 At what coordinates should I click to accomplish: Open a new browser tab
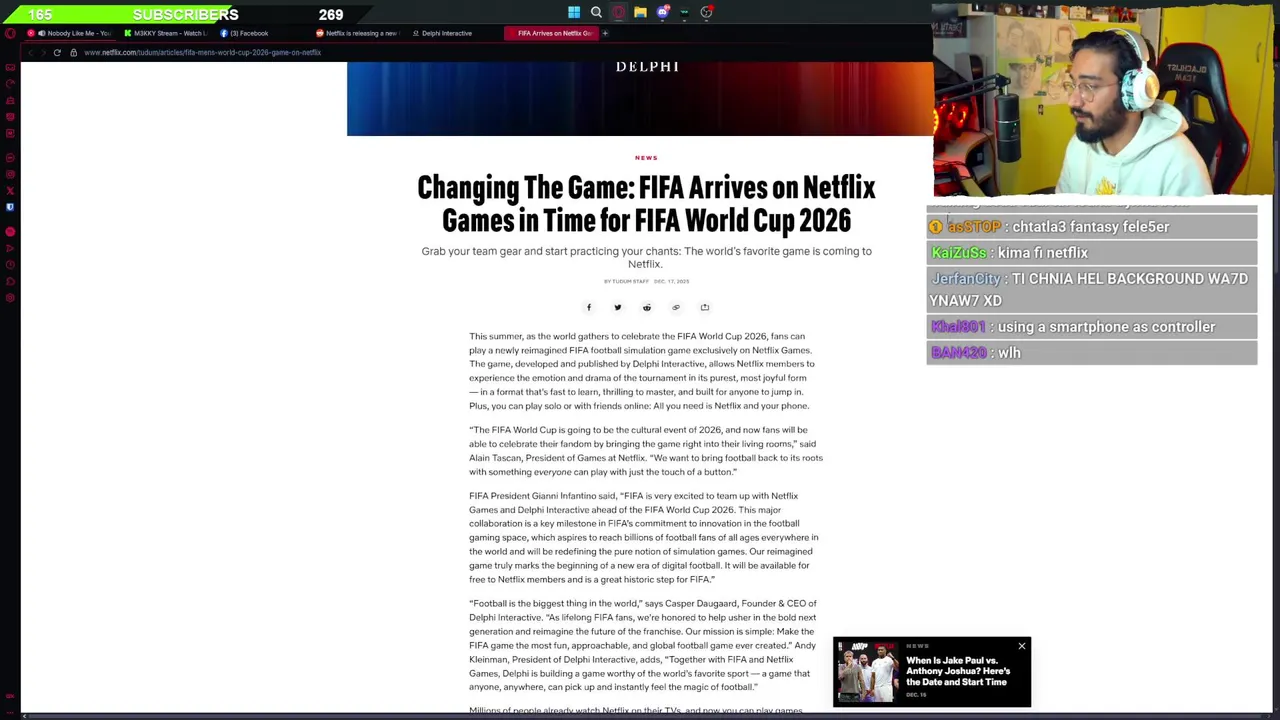click(605, 33)
